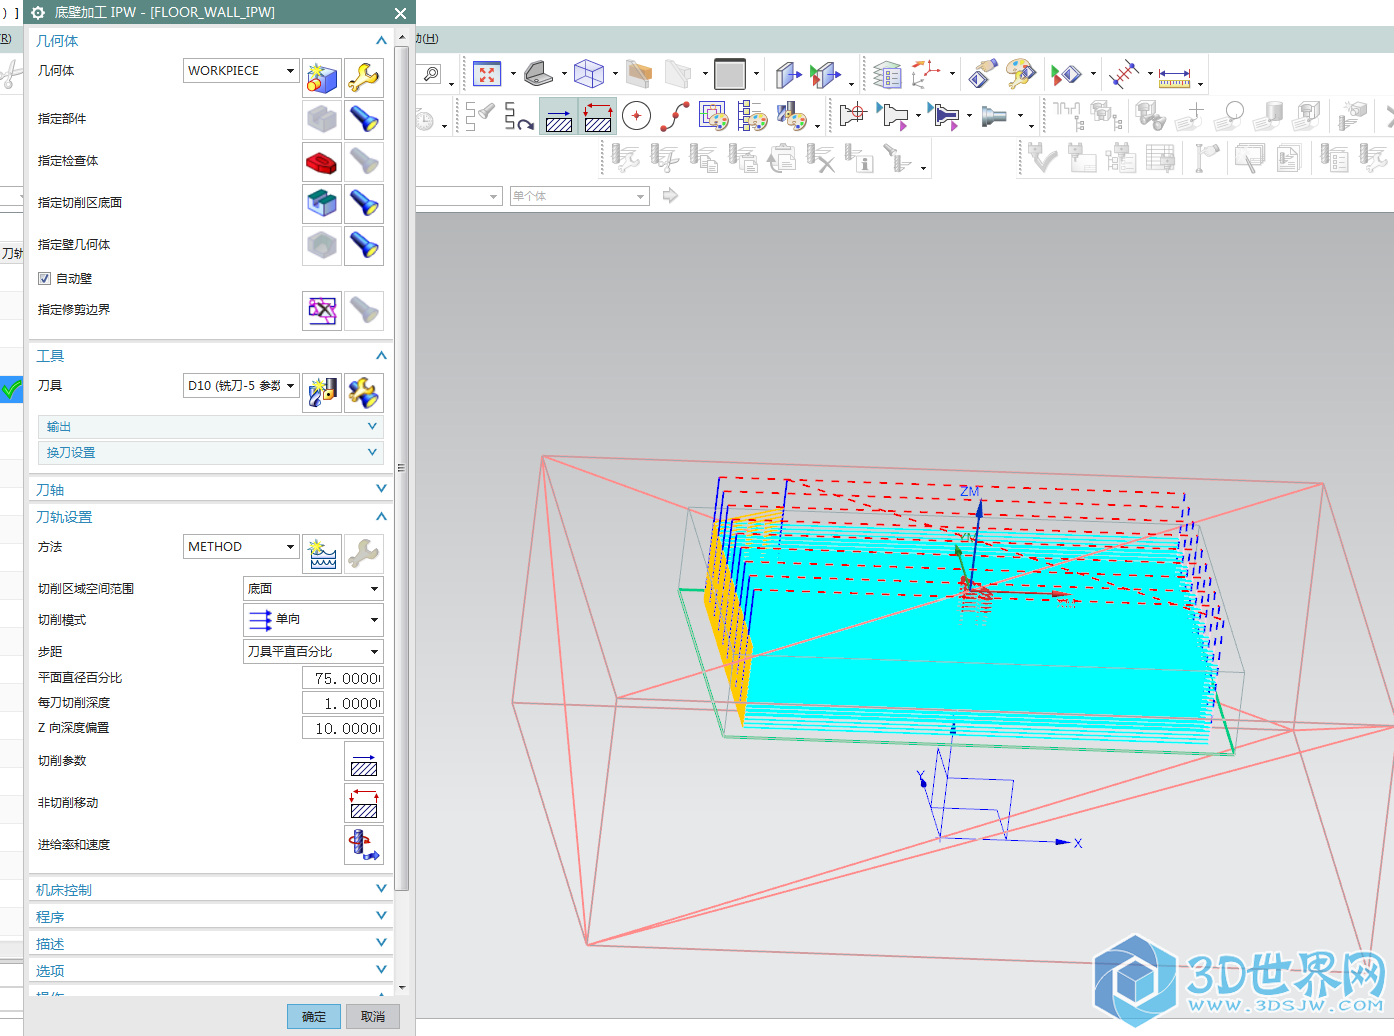Close the 底壁加工 IPW dialog
The width and height of the screenshot is (1394, 1036).
click(x=400, y=13)
